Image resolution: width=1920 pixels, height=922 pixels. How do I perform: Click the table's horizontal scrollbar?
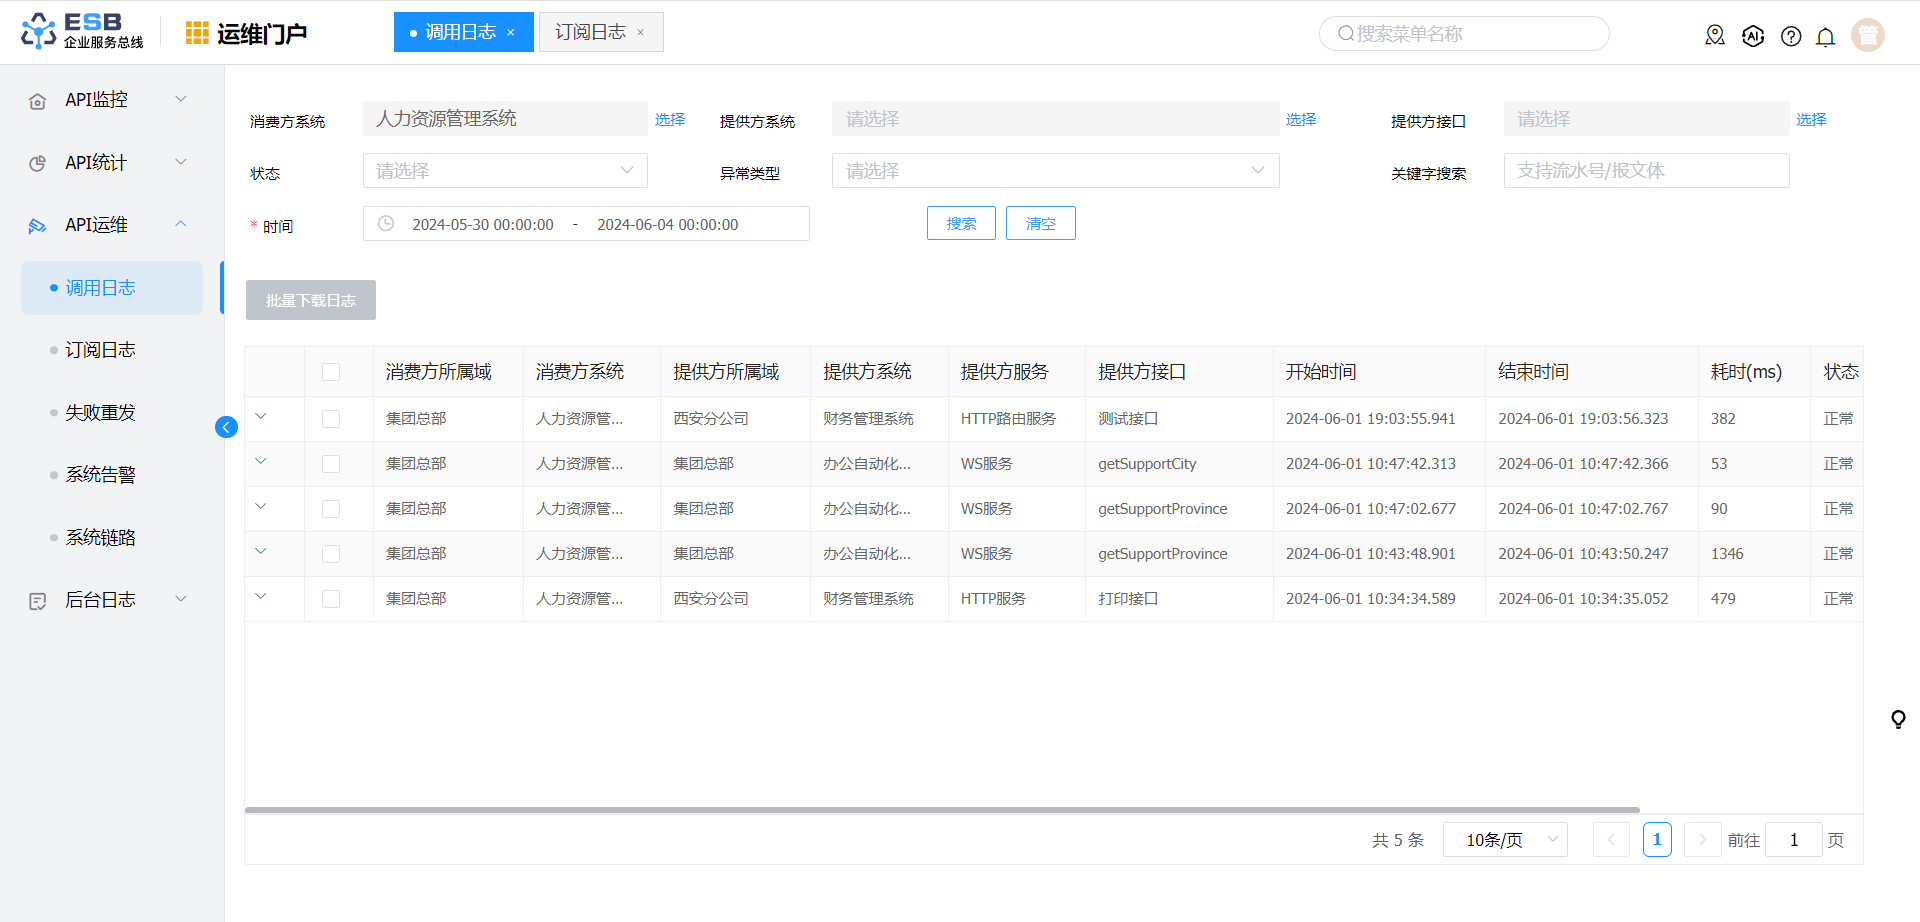(x=941, y=810)
